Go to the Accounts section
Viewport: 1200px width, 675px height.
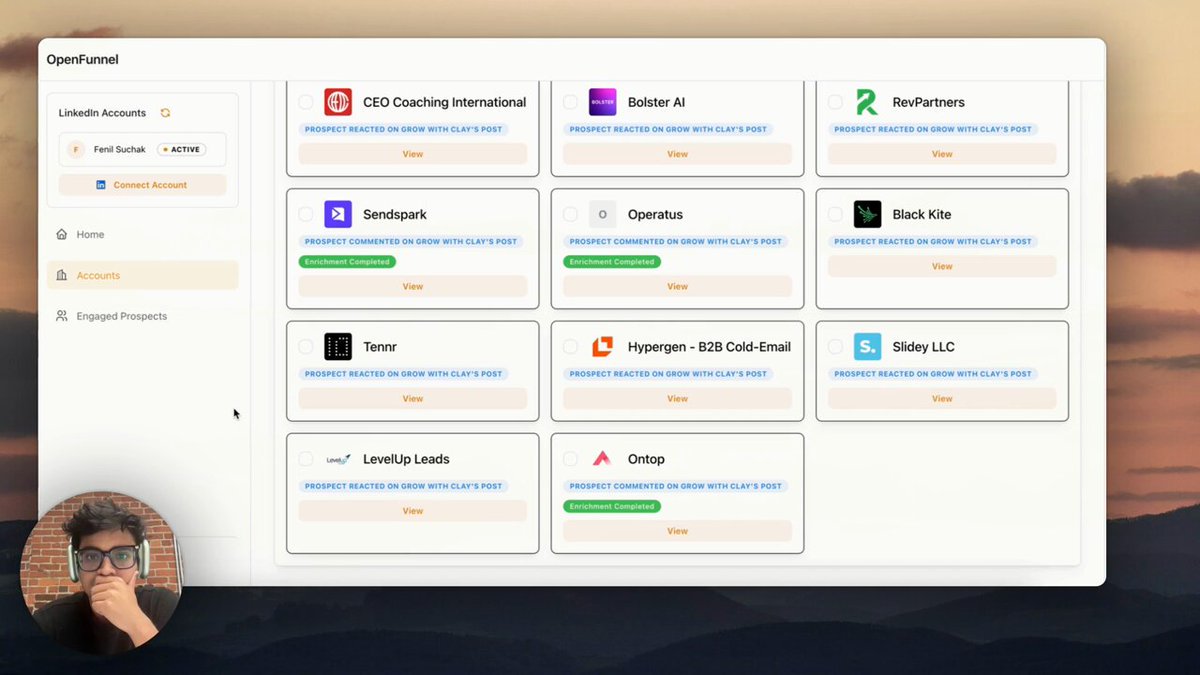(143, 275)
